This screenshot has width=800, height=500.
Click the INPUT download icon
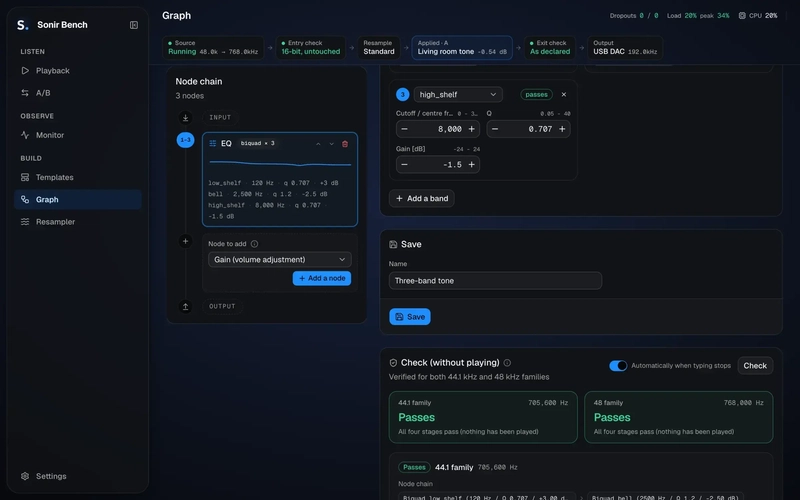click(185, 118)
